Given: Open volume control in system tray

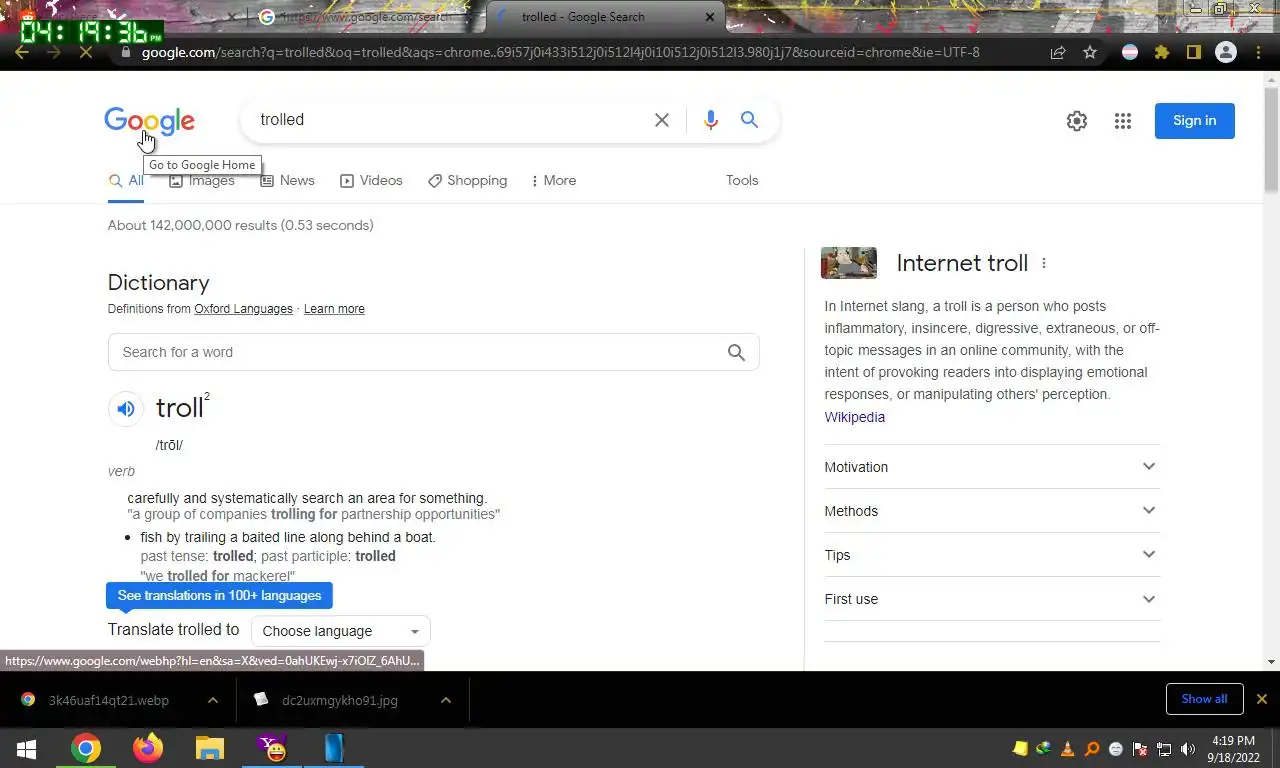Looking at the screenshot, I should [1188, 749].
